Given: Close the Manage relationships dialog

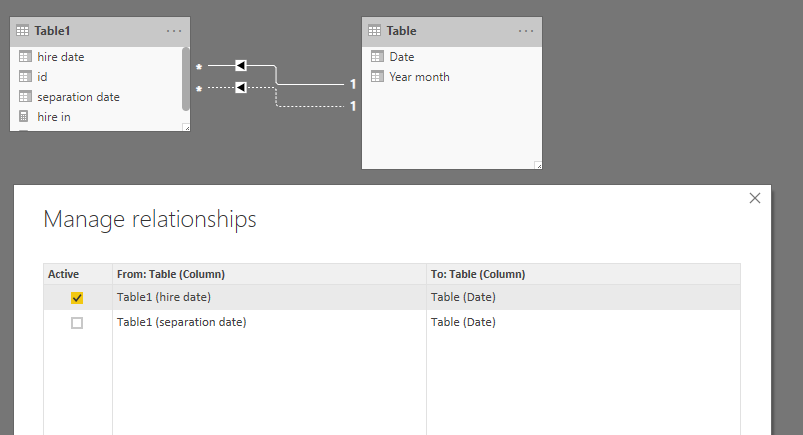Looking at the screenshot, I should [x=755, y=198].
